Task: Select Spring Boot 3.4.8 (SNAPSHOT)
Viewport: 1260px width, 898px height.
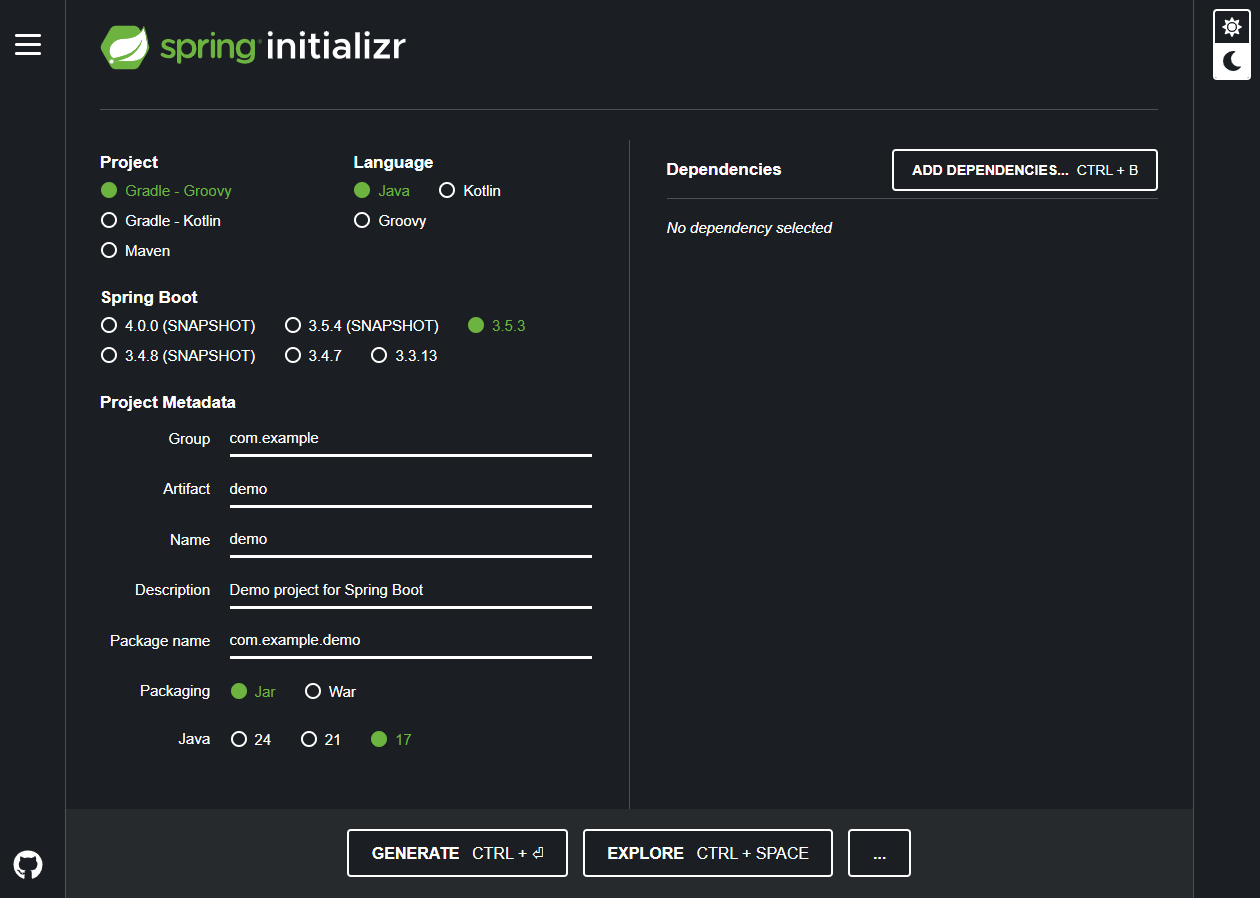Action: tap(178, 355)
